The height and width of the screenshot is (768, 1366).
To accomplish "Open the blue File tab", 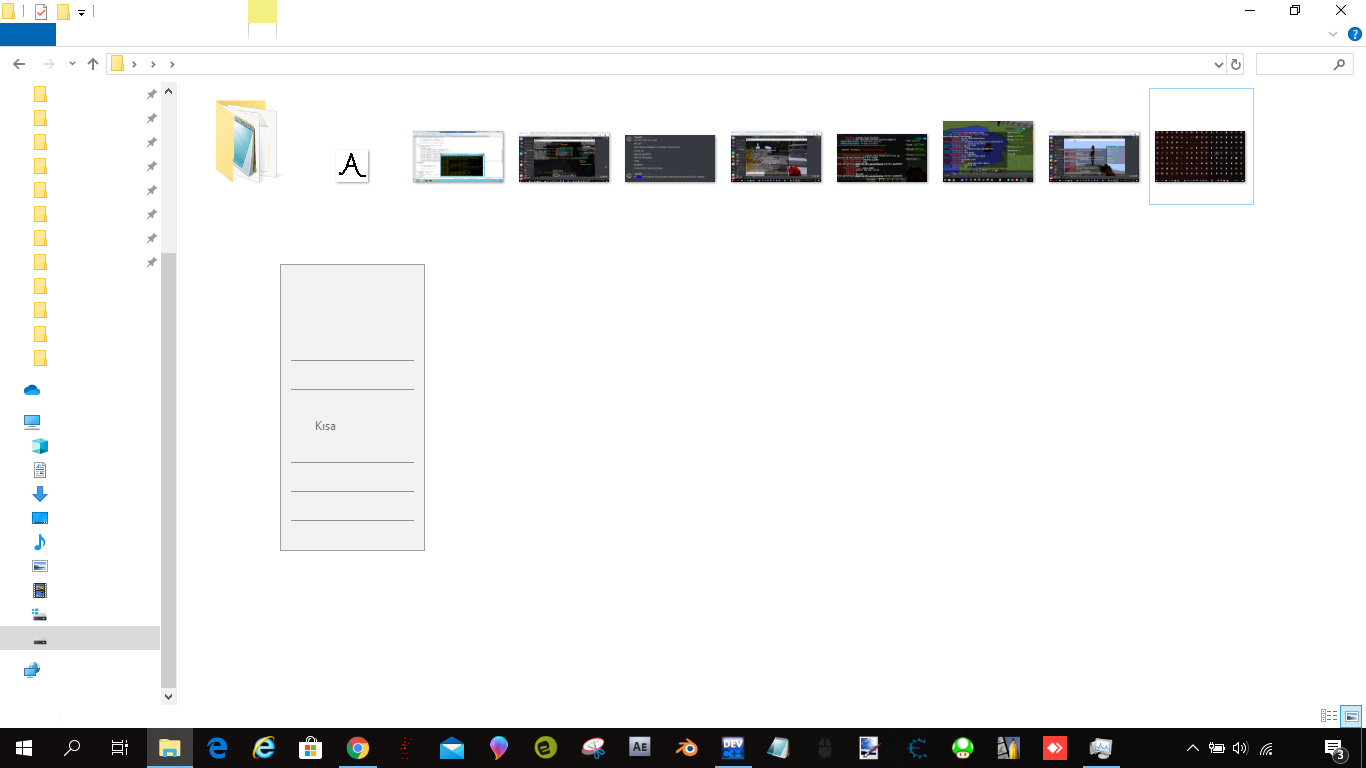I will (x=28, y=35).
